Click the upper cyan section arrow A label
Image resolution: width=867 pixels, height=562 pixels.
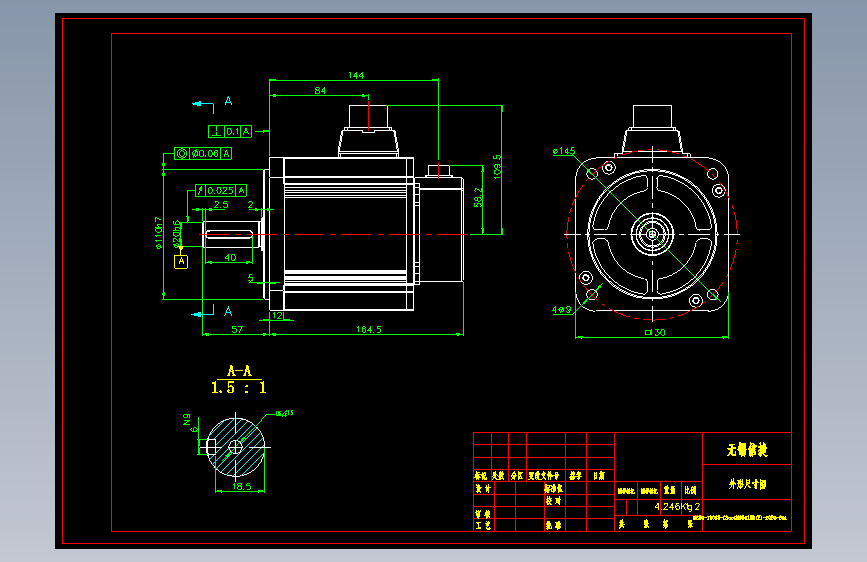(228, 101)
